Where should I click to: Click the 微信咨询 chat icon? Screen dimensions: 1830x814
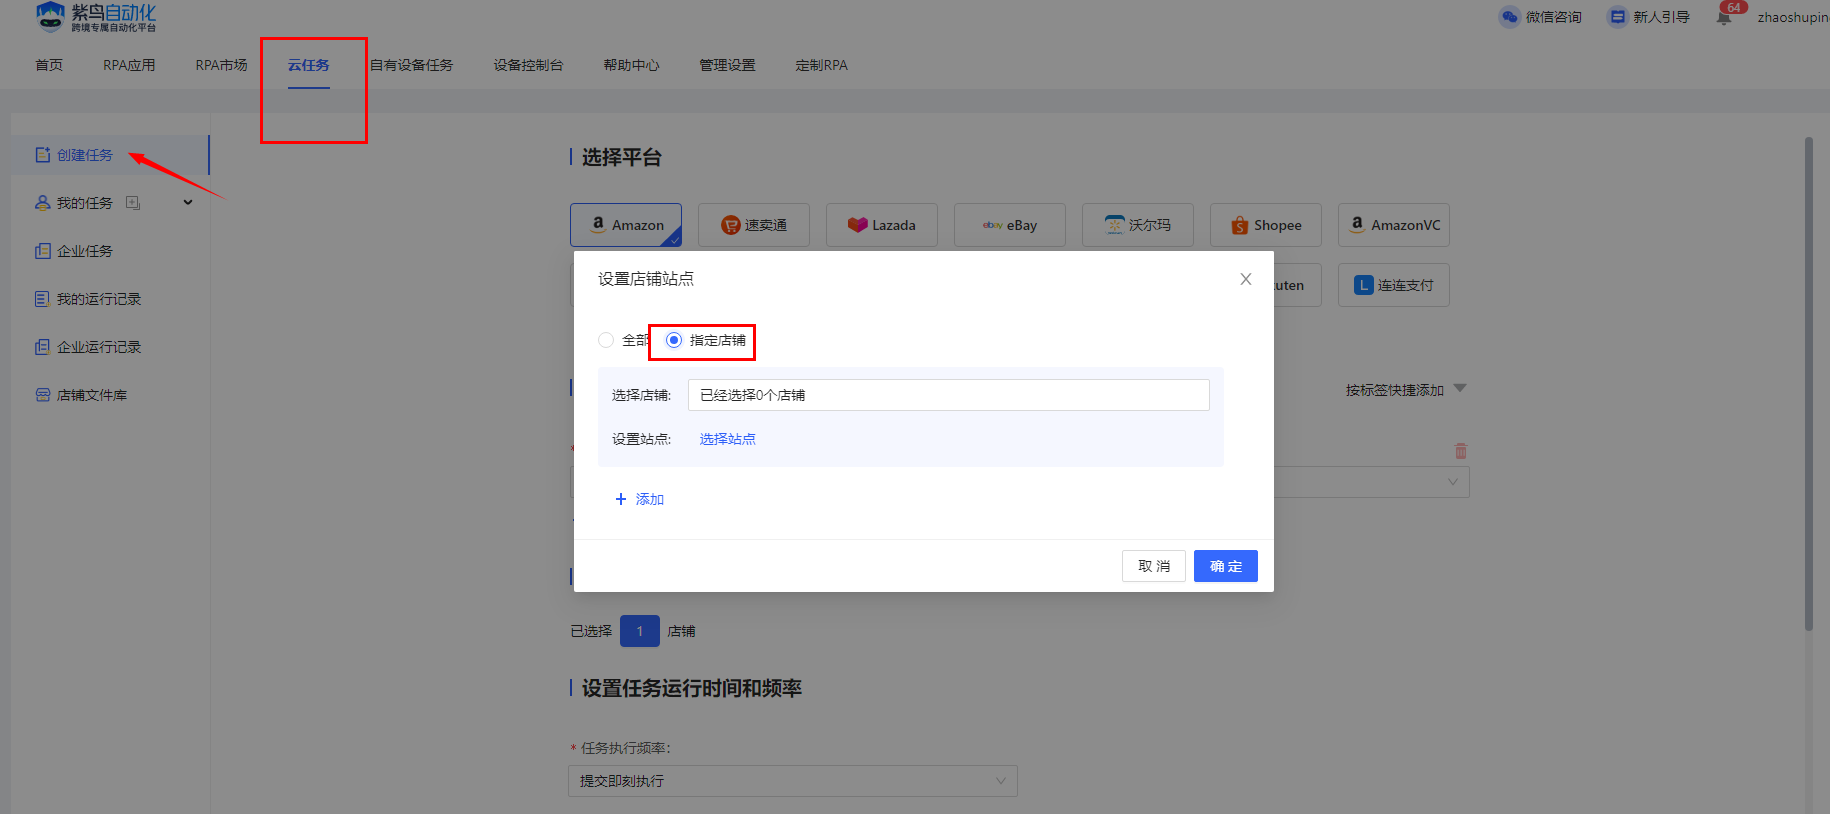click(1509, 17)
